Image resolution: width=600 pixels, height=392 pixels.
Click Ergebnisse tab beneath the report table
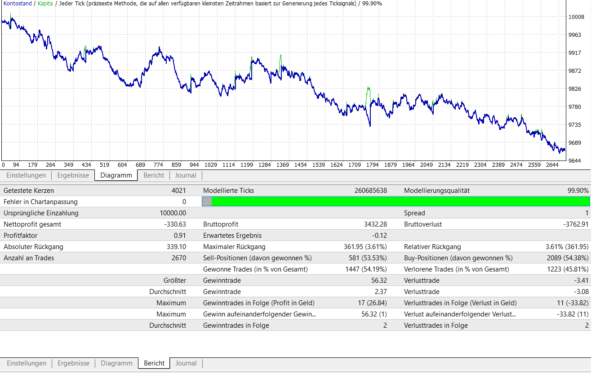pyautogui.click(x=73, y=363)
